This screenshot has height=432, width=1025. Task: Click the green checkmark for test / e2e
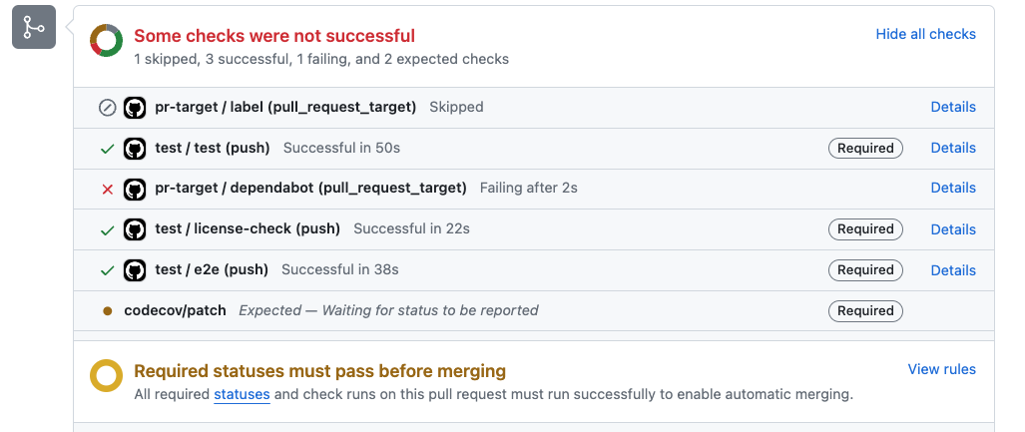pyautogui.click(x=107, y=271)
